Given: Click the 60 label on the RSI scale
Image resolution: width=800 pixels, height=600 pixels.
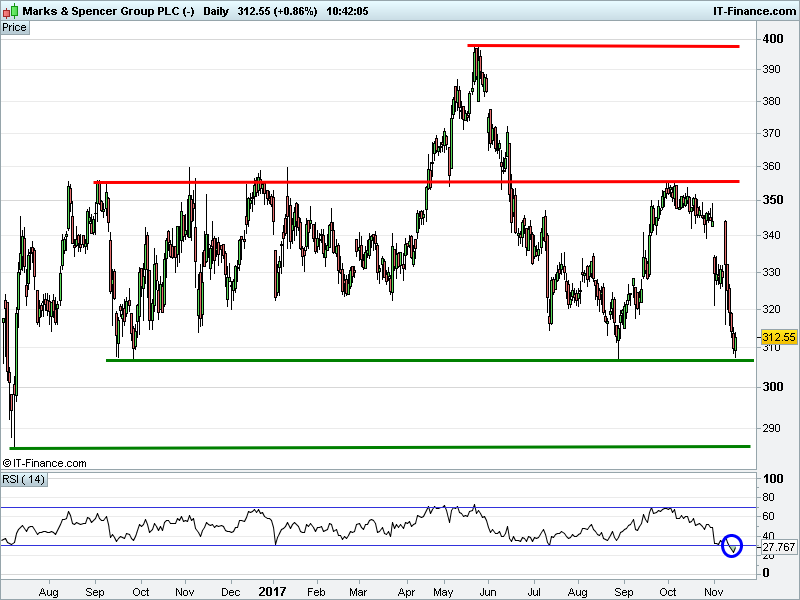Looking at the screenshot, I should click(768, 516).
